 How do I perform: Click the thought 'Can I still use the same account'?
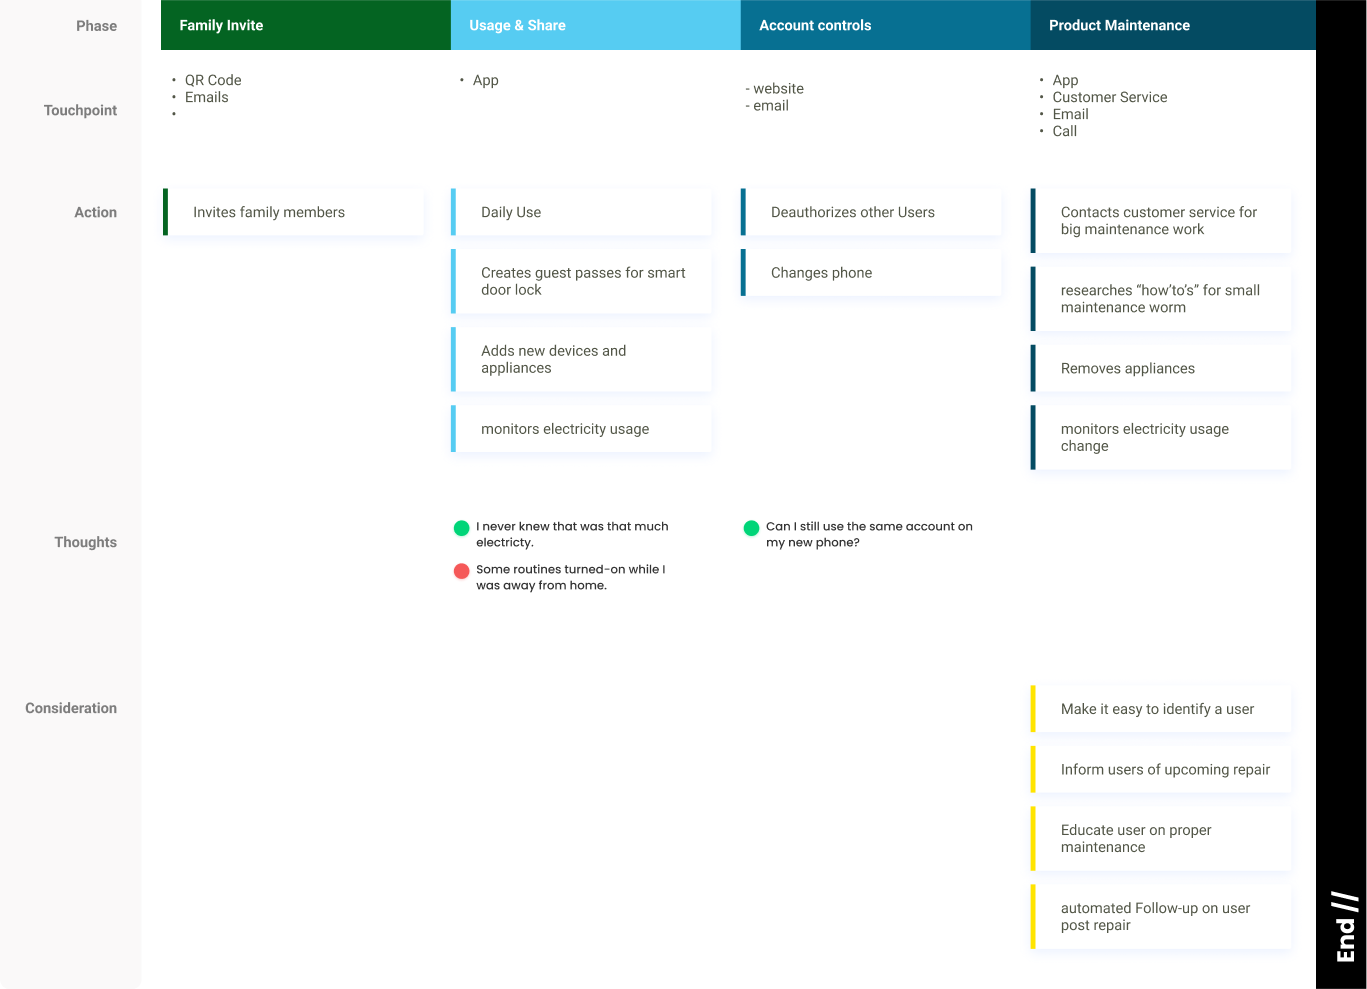coord(869,534)
